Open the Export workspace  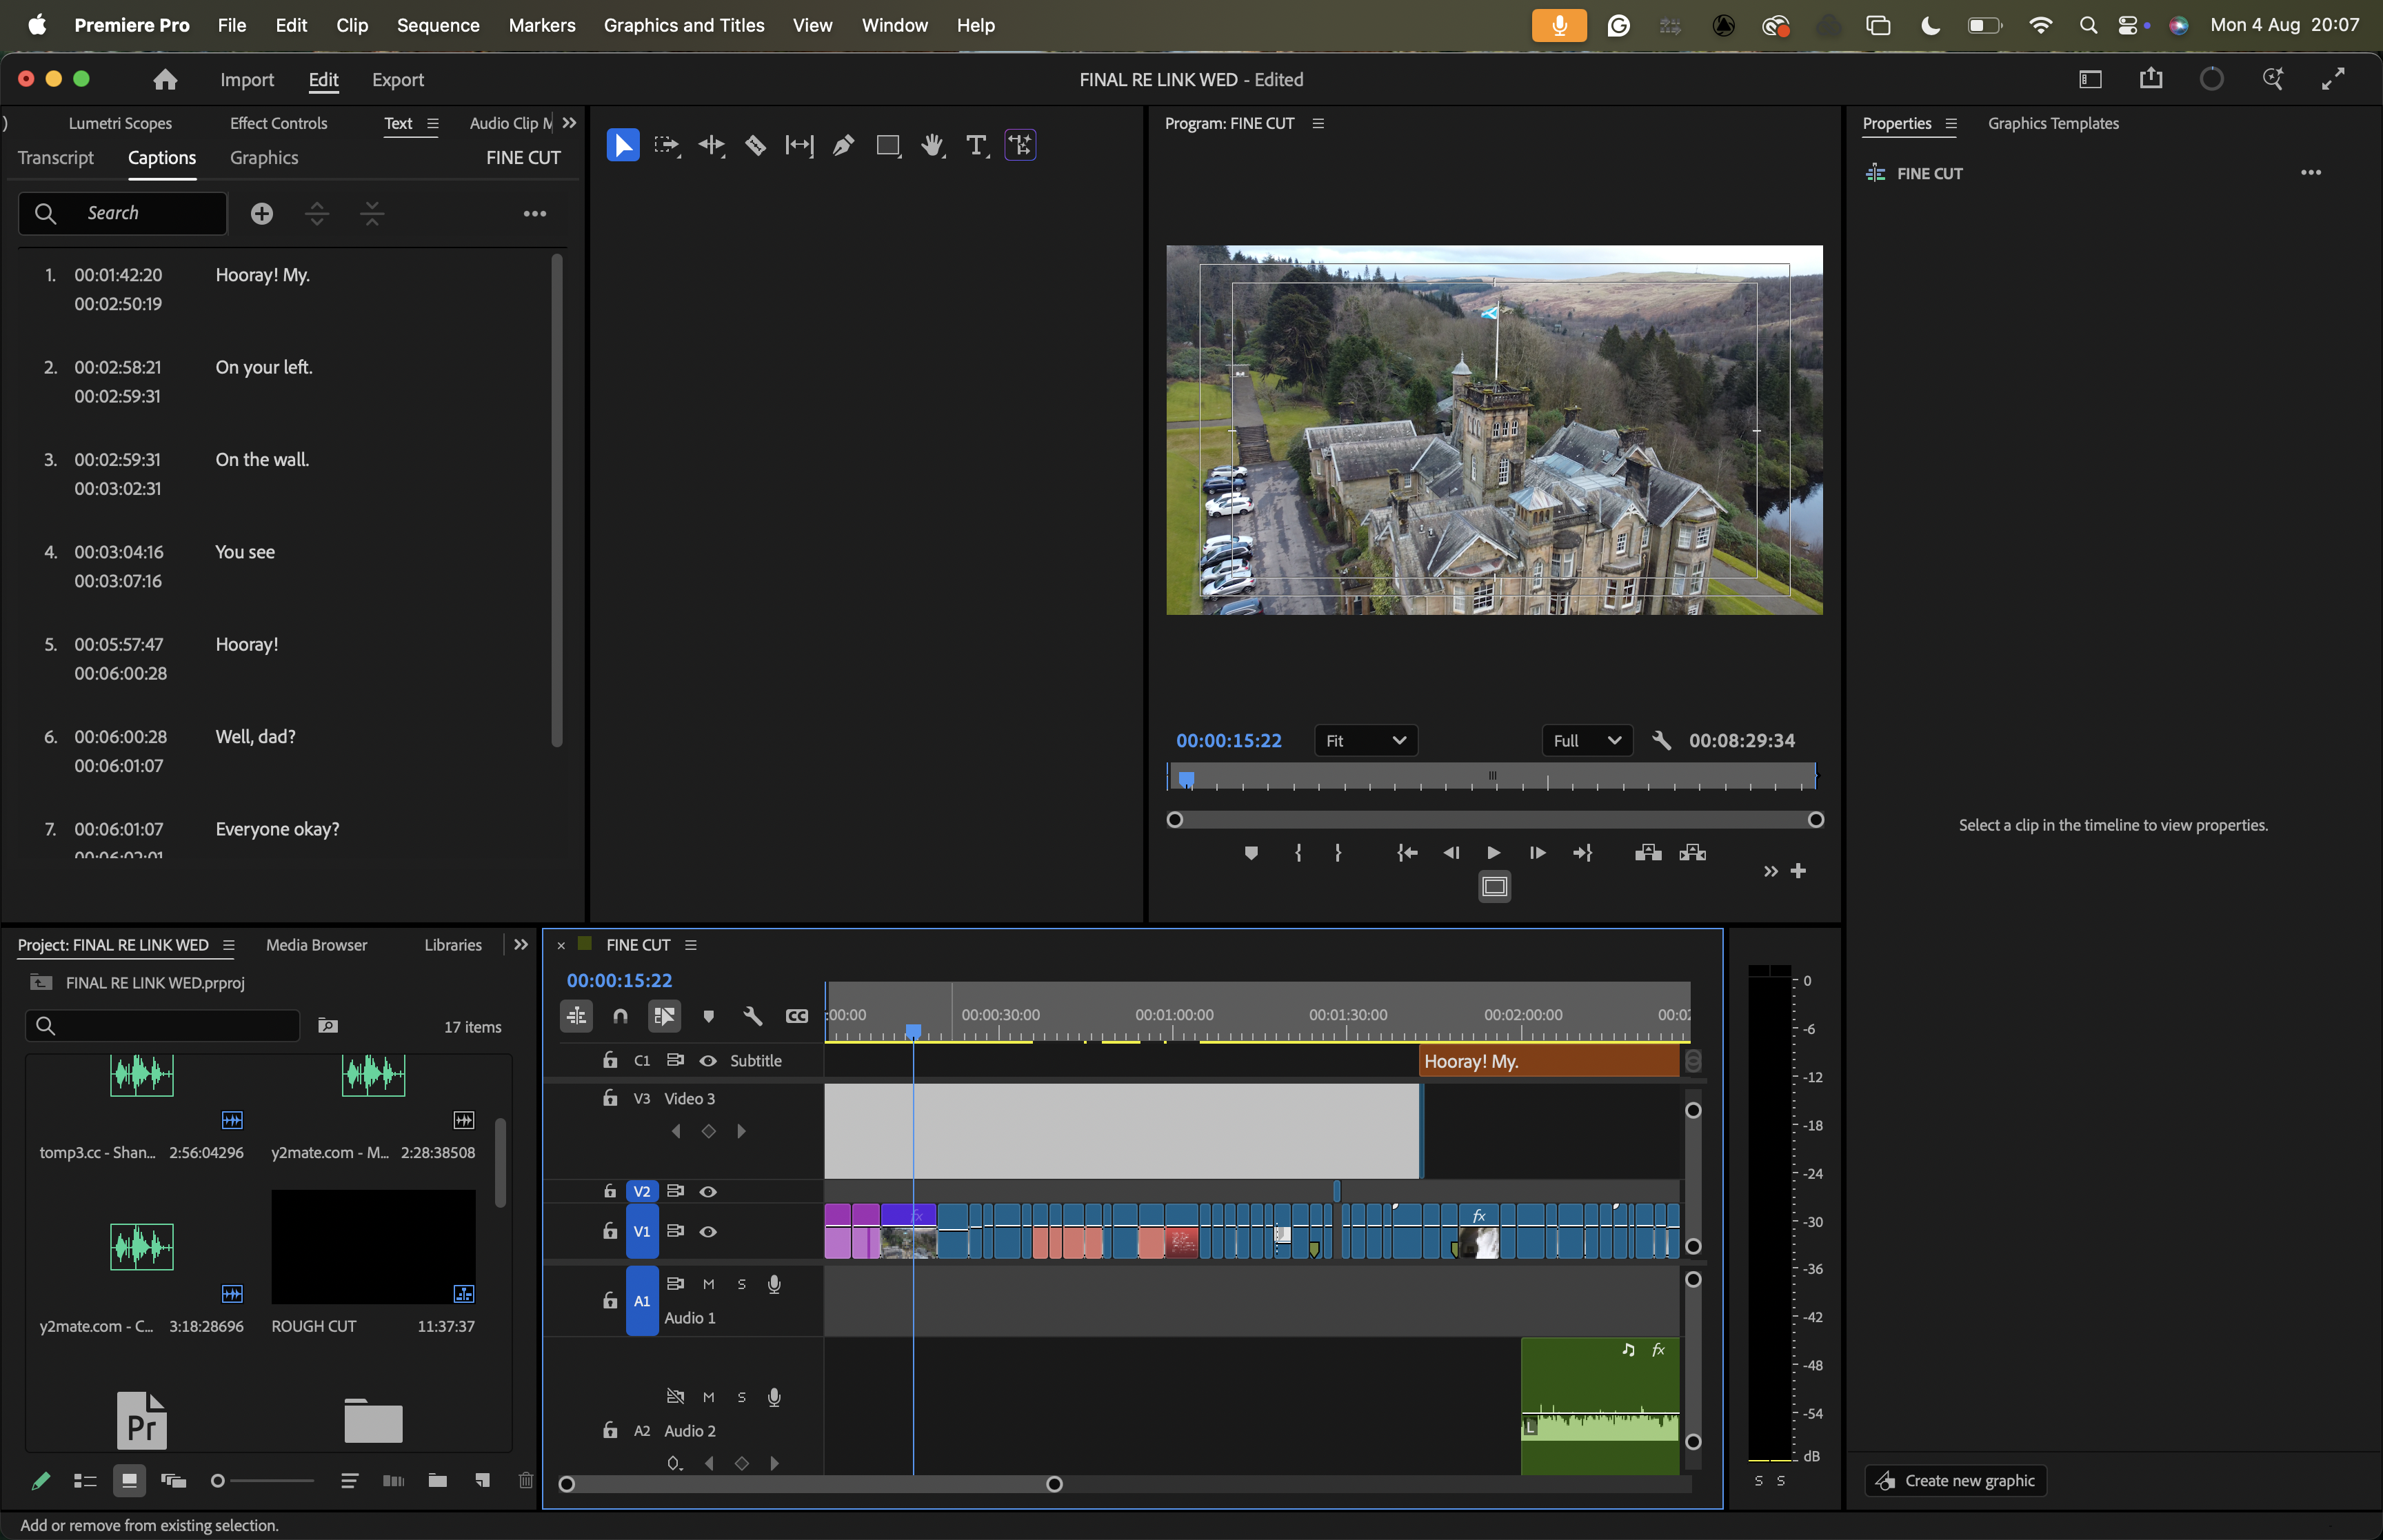[397, 80]
